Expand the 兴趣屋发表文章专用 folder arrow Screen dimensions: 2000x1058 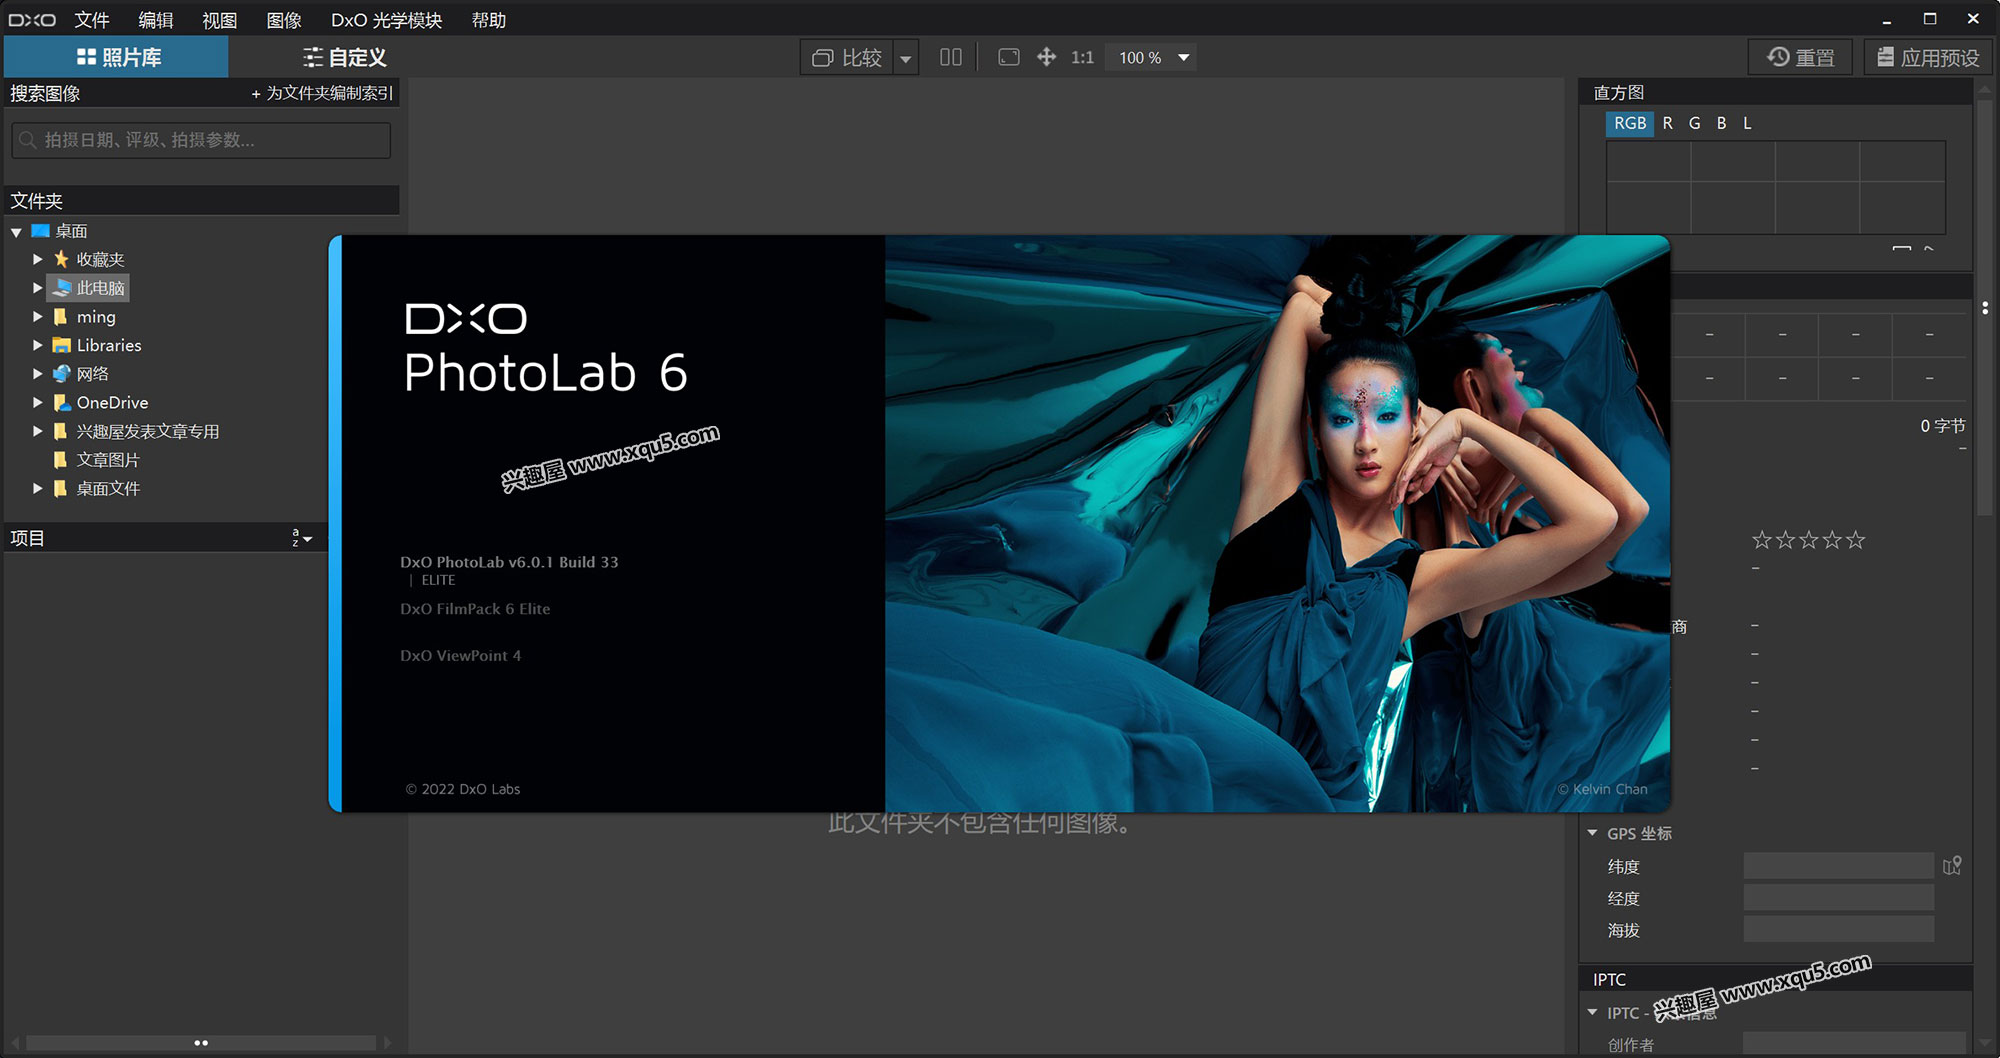(x=37, y=431)
